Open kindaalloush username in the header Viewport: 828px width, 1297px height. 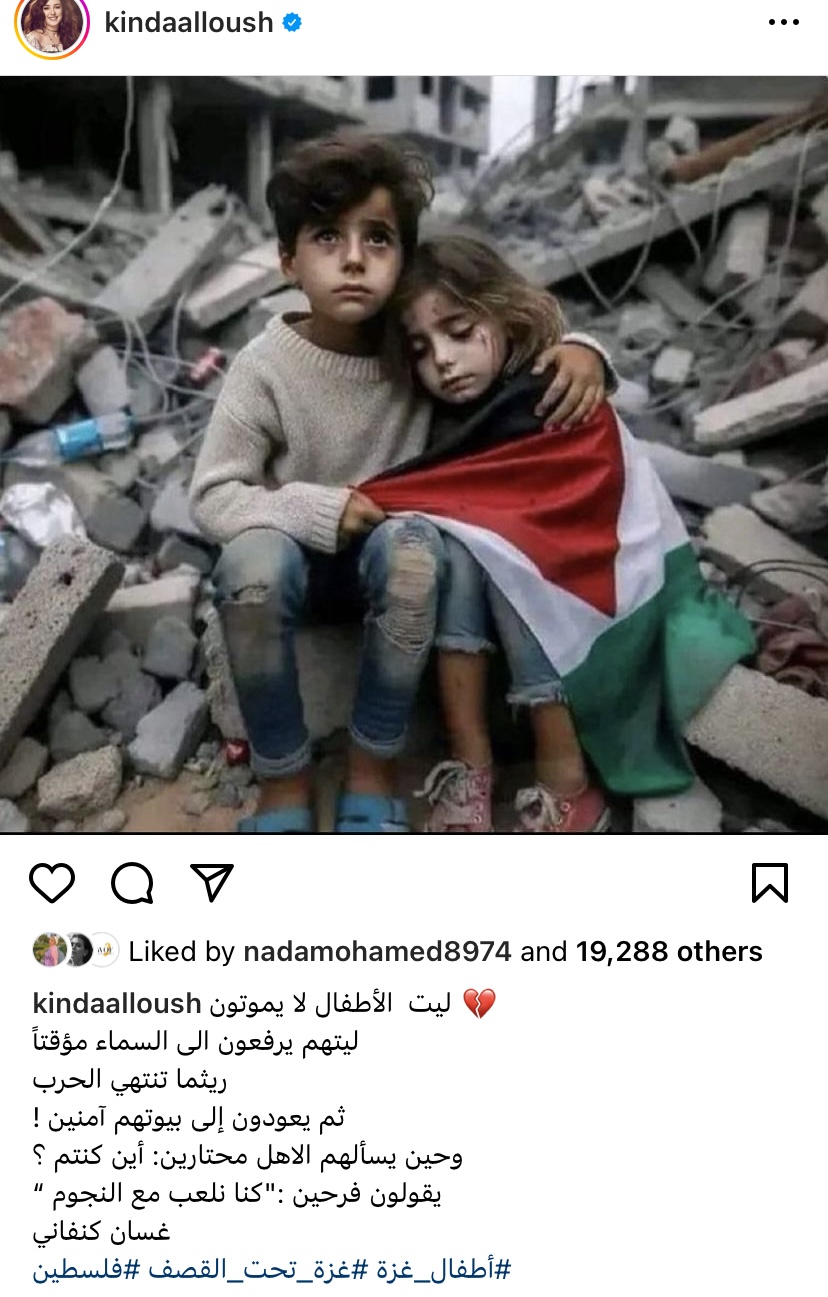188,22
